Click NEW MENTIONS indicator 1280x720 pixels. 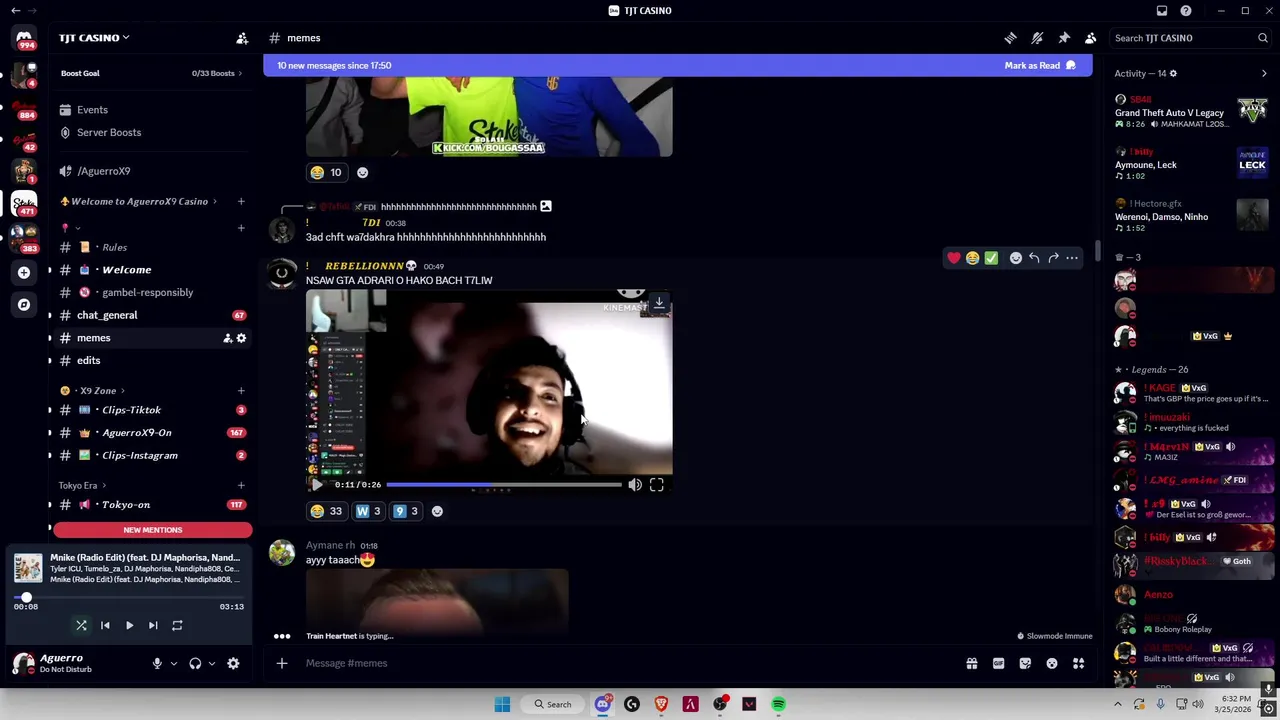point(153,530)
